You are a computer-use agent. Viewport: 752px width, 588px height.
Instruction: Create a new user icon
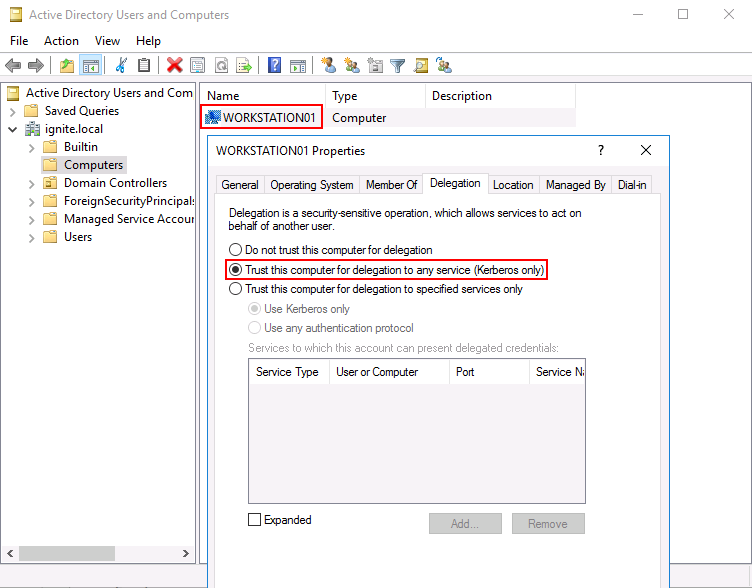pyautogui.click(x=329, y=65)
